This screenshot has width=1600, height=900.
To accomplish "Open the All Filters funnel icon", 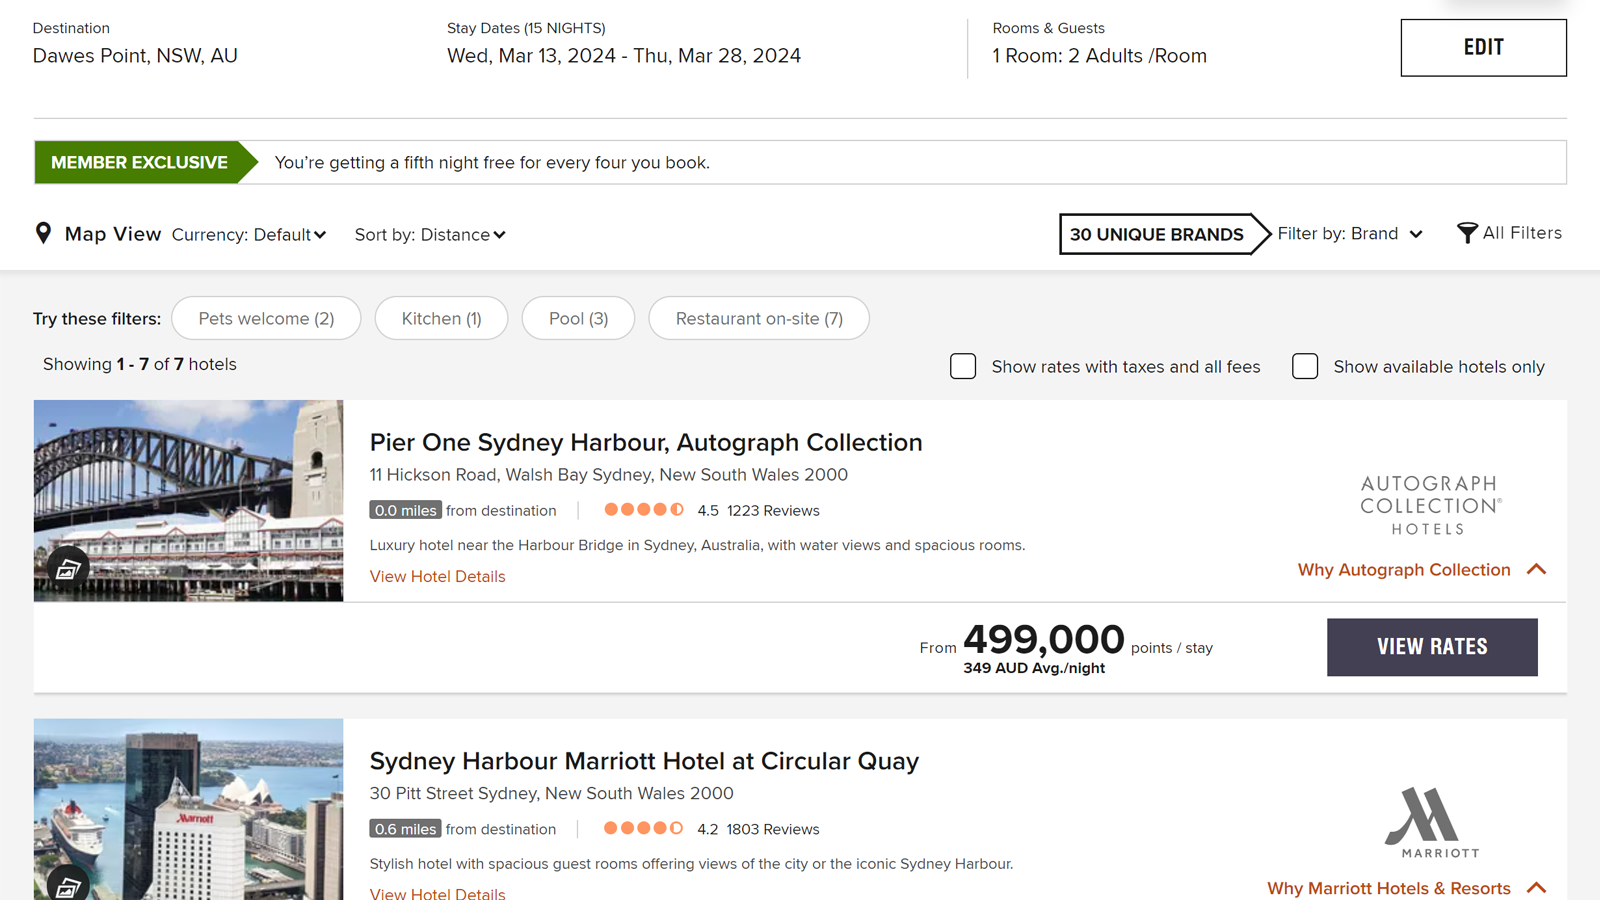I will [x=1467, y=233].
